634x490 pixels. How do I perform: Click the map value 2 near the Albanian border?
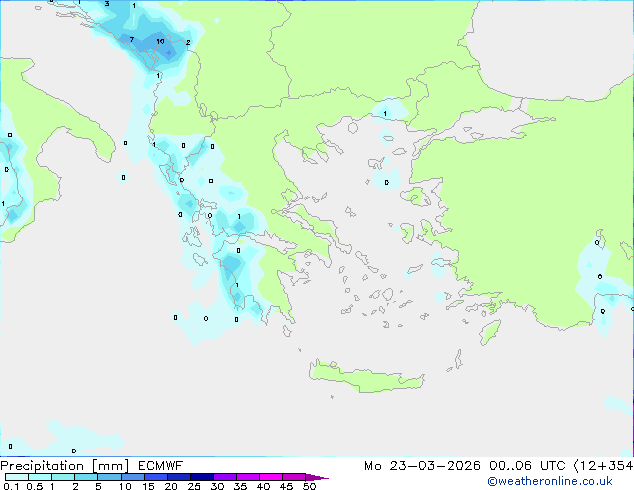pos(188,42)
